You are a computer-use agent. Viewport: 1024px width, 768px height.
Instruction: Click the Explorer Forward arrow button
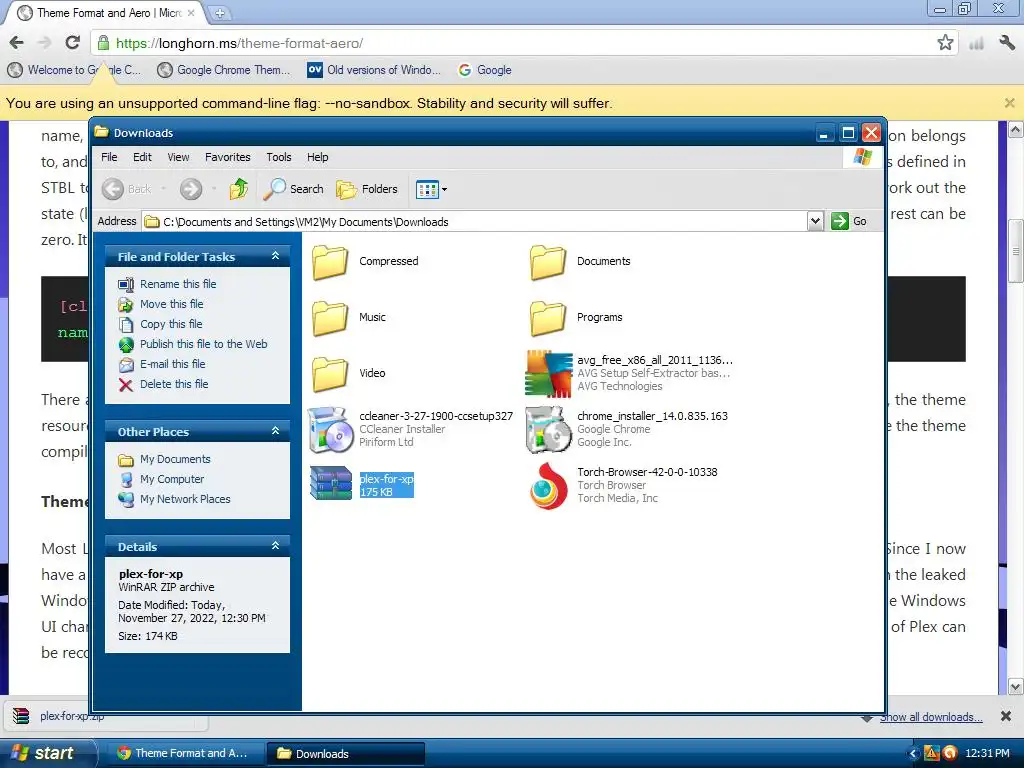tap(191, 189)
